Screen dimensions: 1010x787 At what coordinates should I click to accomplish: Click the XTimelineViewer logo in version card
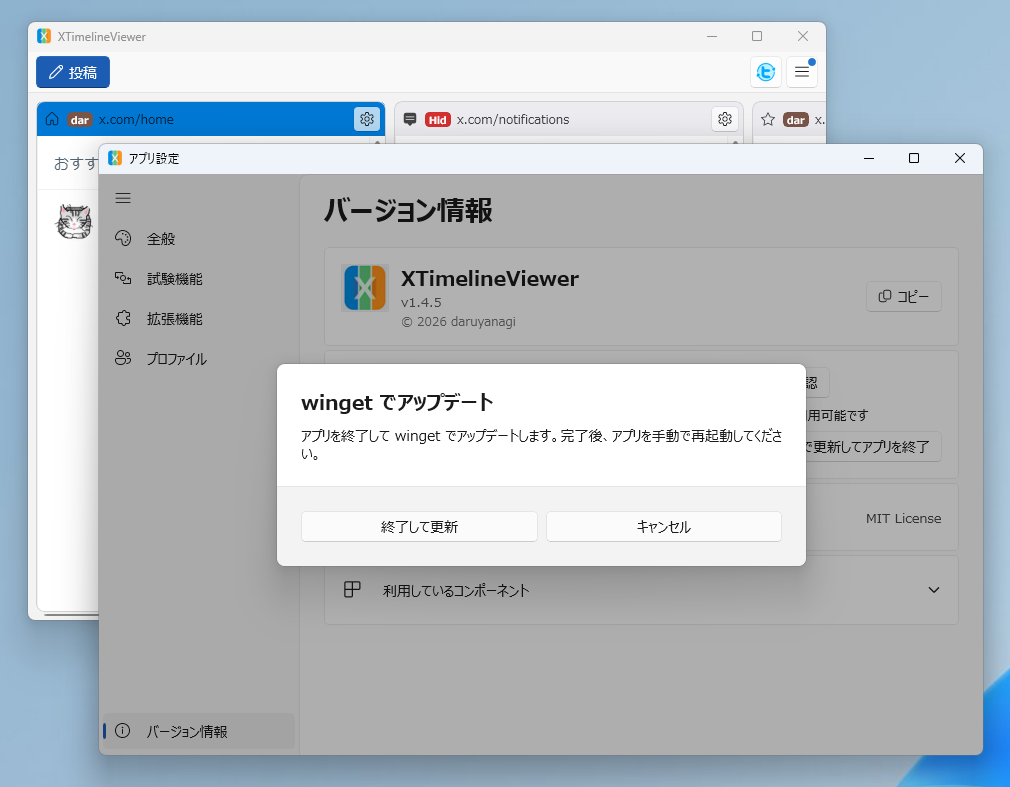coord(365,288)
